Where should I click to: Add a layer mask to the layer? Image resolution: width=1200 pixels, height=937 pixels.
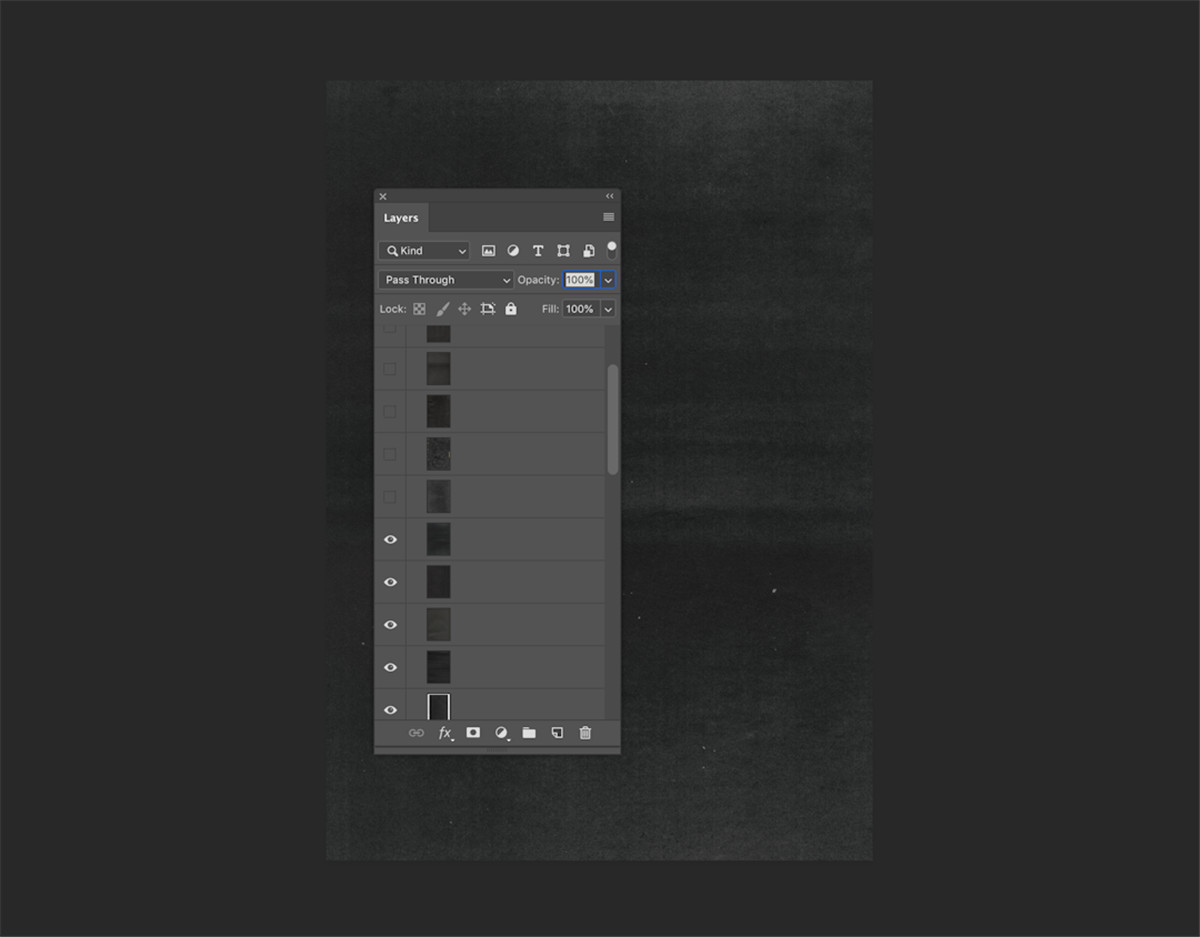coord(473,733)
